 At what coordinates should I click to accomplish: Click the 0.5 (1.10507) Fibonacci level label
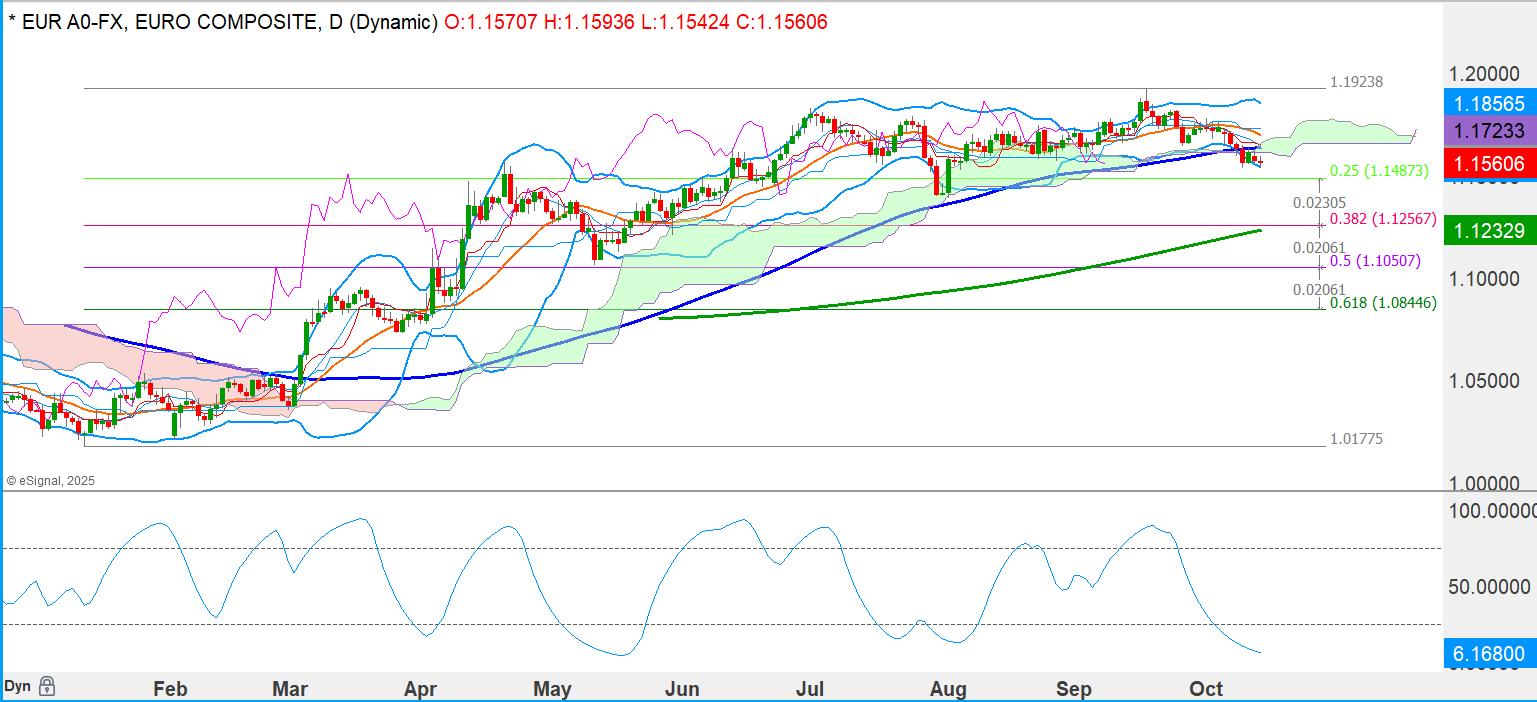[1375, 261]
